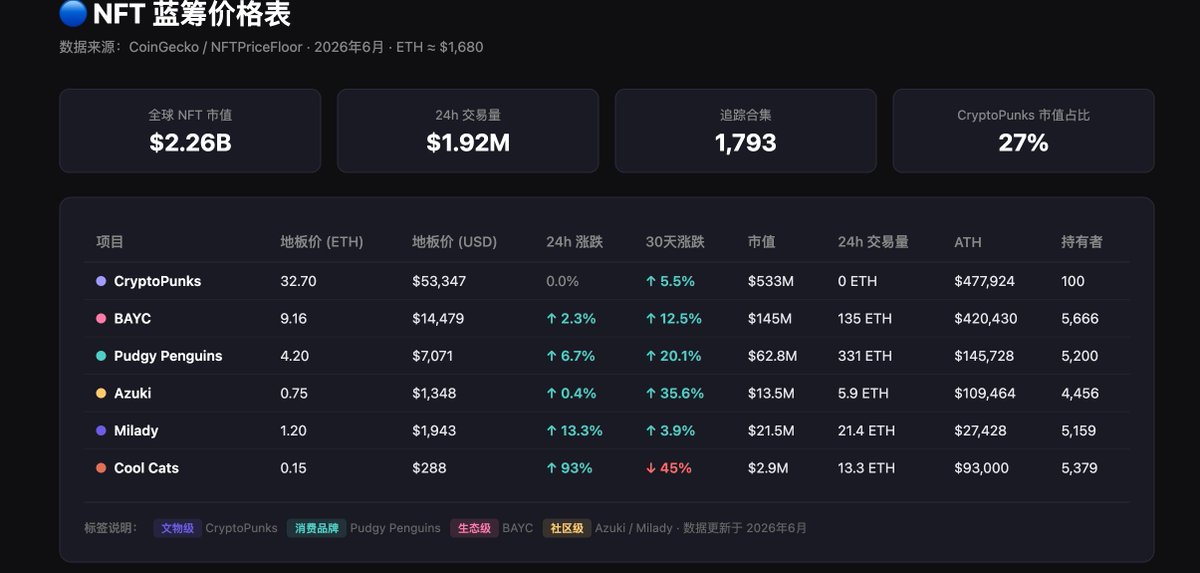This screenshot has height=573, width=1200.
Task: Select the $145M market cap value
Action: pyautogui.click(x=770, y=318)
